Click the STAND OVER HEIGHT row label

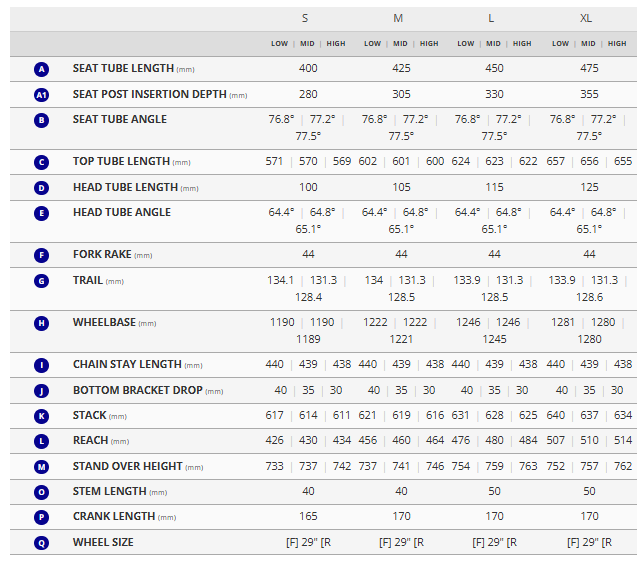click(x=127, y=466)
